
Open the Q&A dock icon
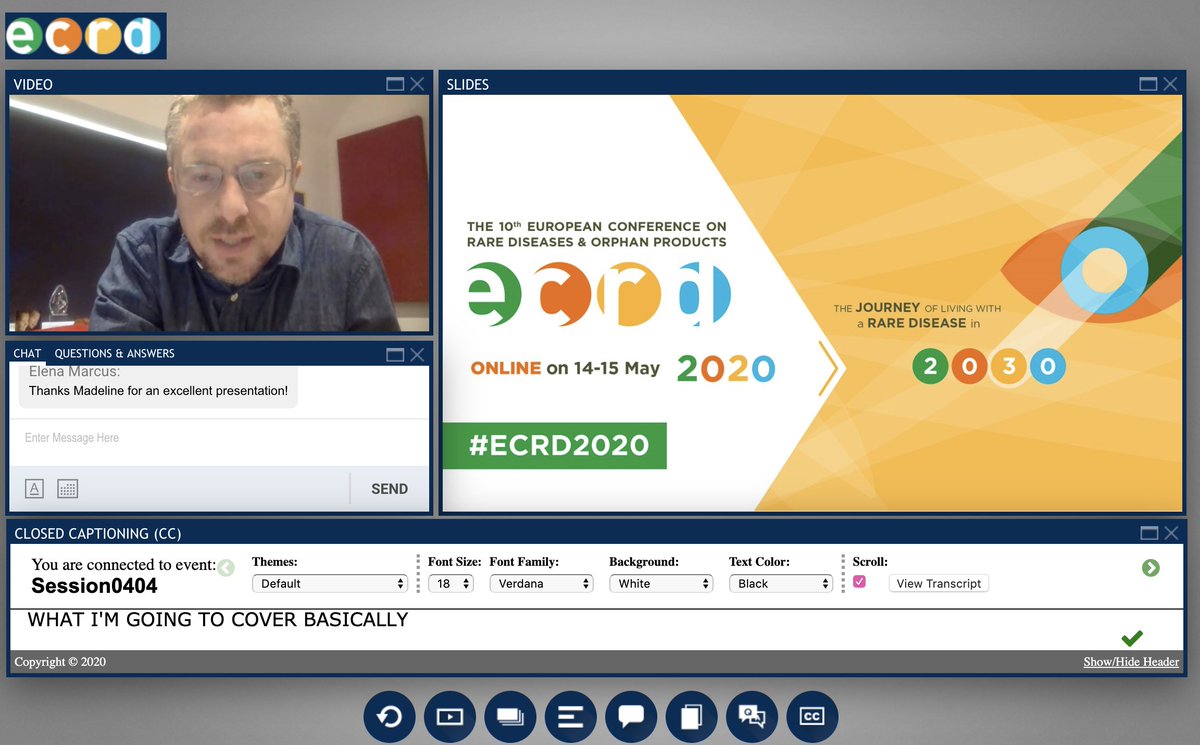click(752, 716)
